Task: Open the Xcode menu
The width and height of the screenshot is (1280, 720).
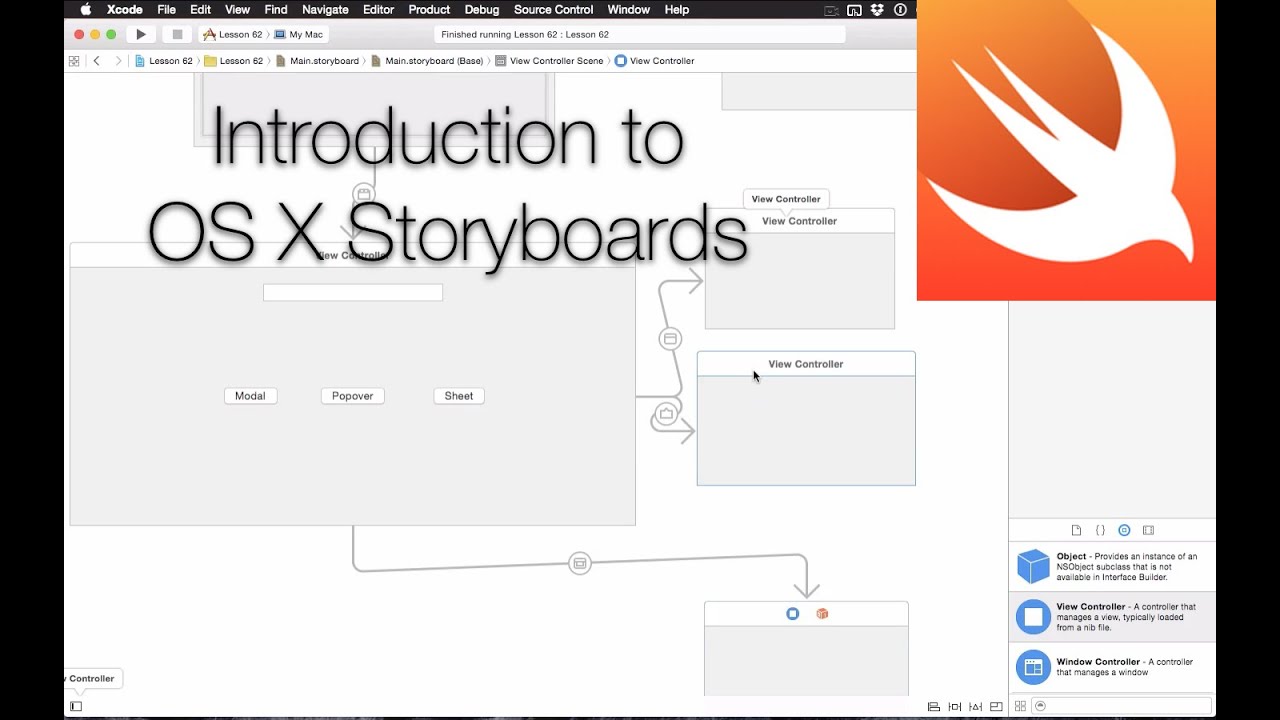Action: coord(125,9)
